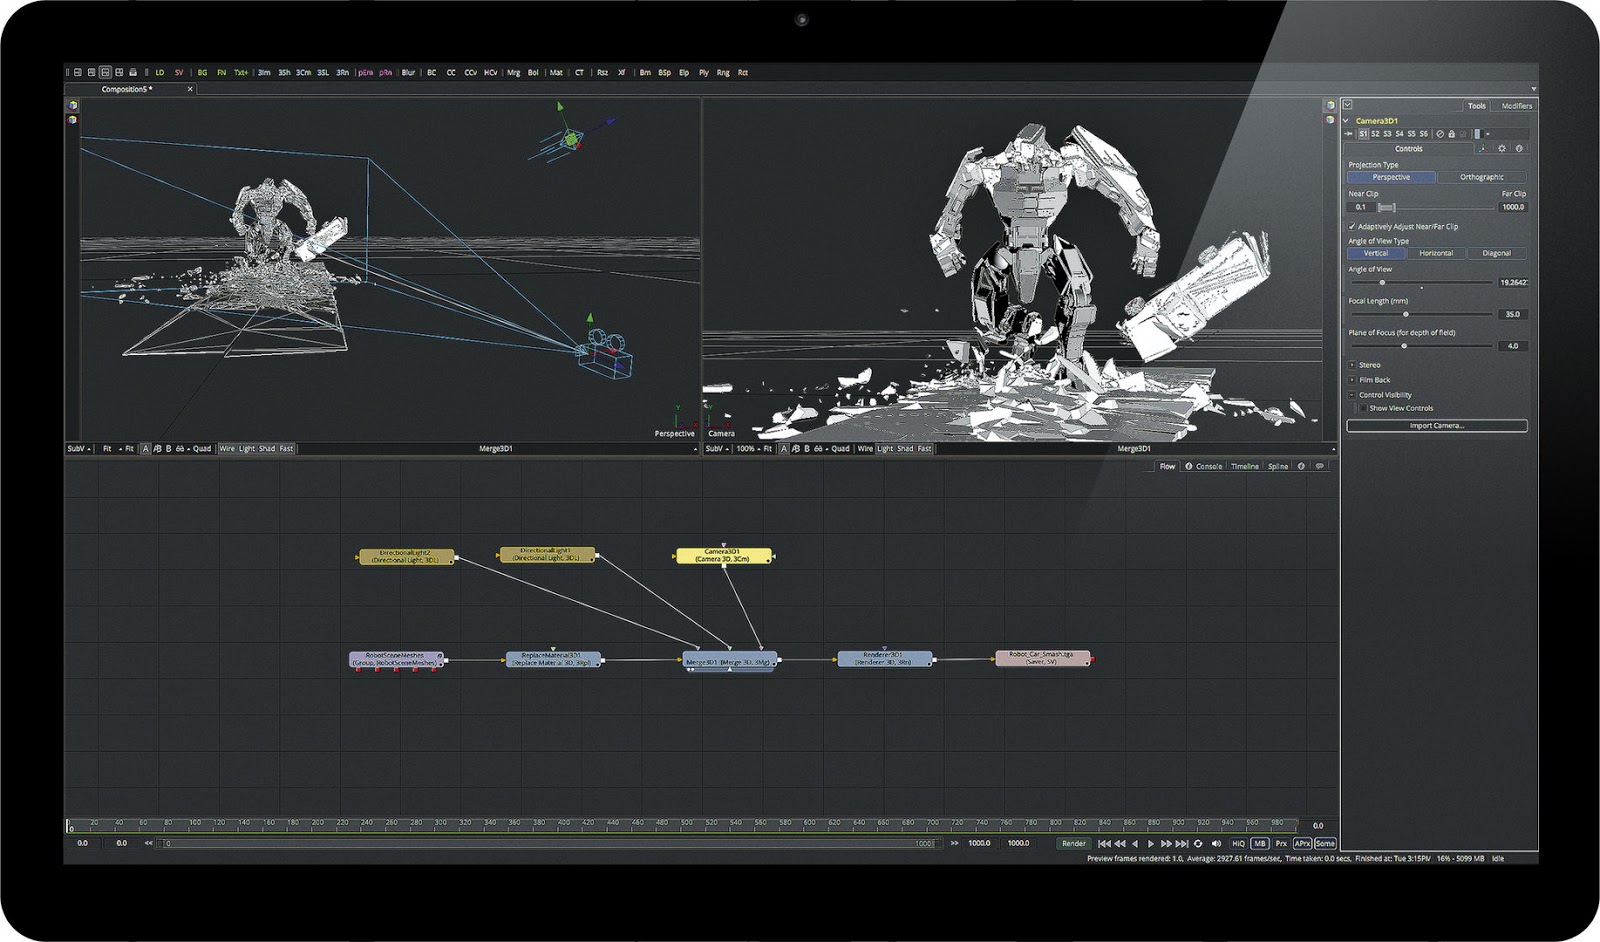1600x942 pixels.
Task: Click the lock icon in Camera3D1 header
Action: (x=1451, y=133)
